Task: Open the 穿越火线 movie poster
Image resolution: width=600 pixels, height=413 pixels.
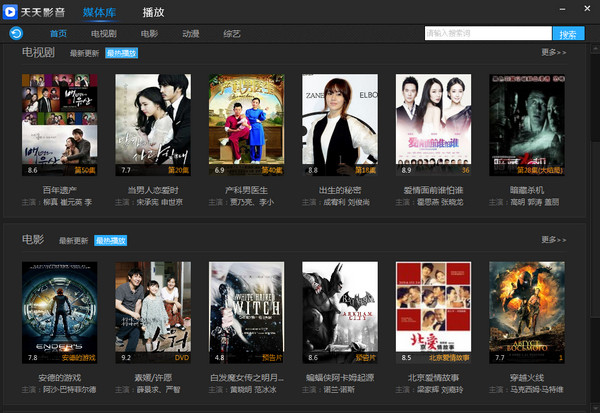Action: pos(527,312)
